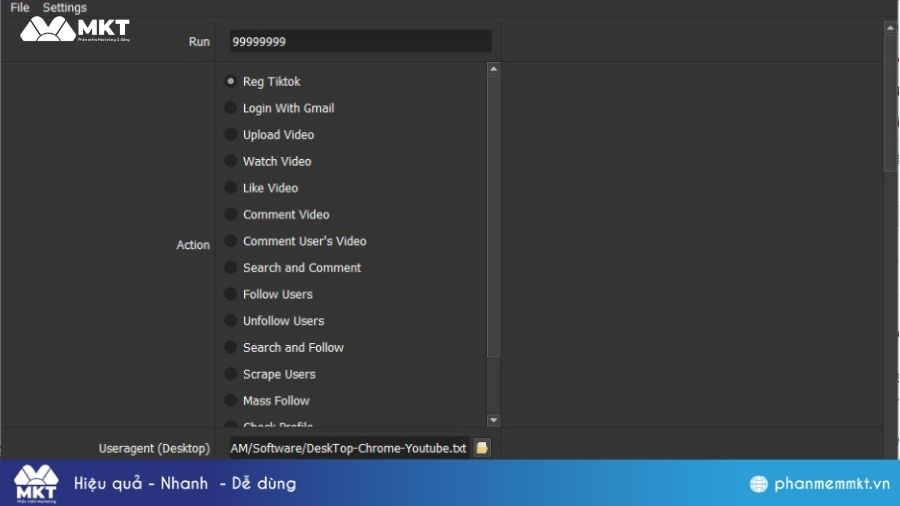Browse for Useragent file with folder icon

(482, 448)
